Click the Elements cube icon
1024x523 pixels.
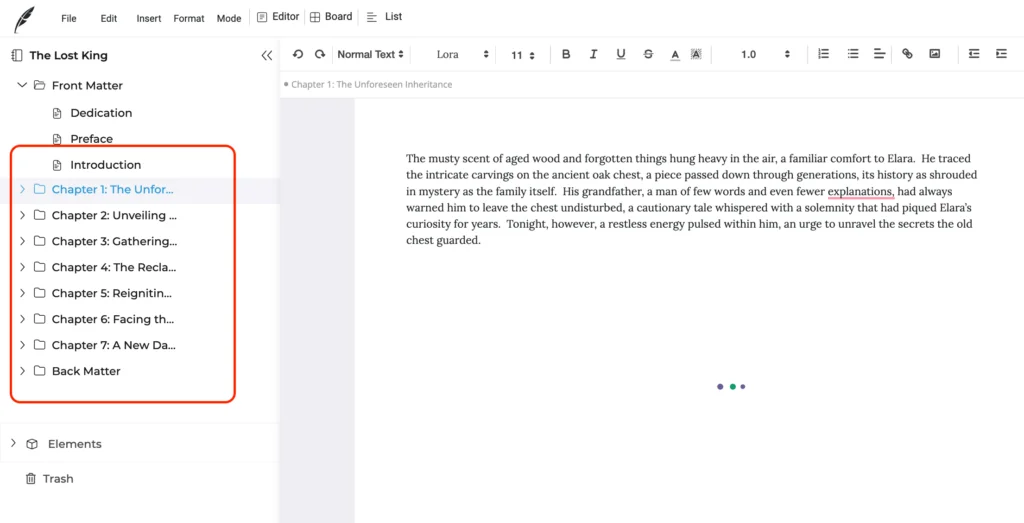(x=31, y=444)
